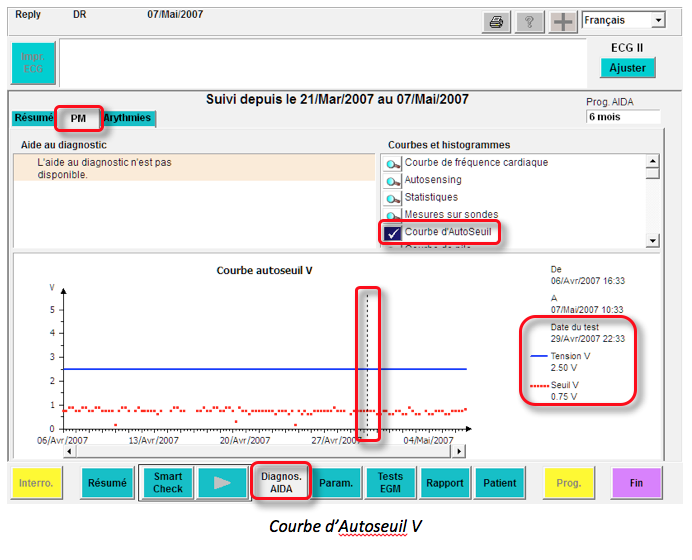Click the Tests EGM button
The height and width of the screenshot is (560, 692).
[391, 483]
